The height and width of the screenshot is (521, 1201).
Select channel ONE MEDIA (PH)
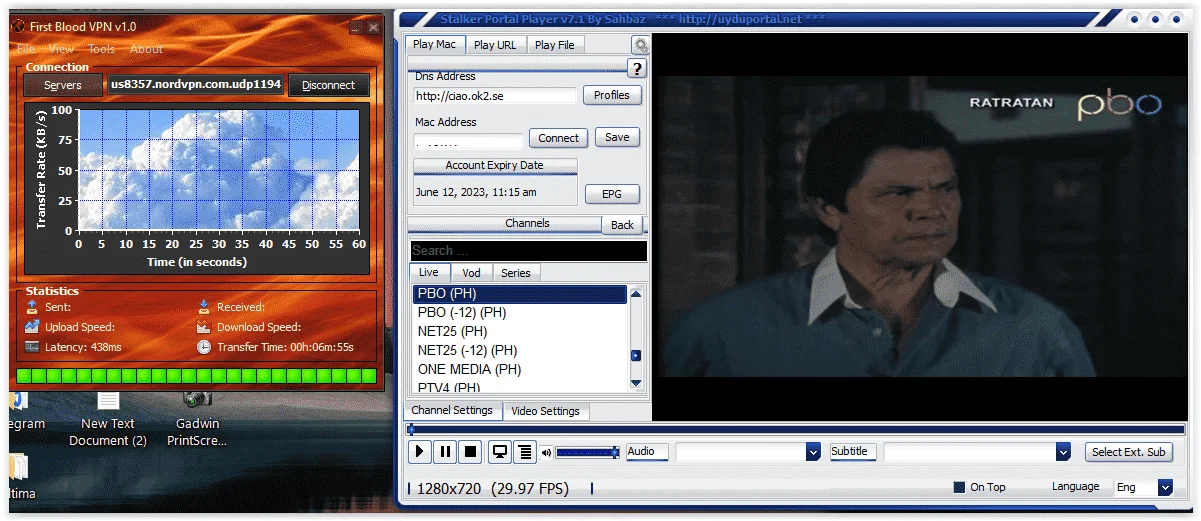click(520, 370)
